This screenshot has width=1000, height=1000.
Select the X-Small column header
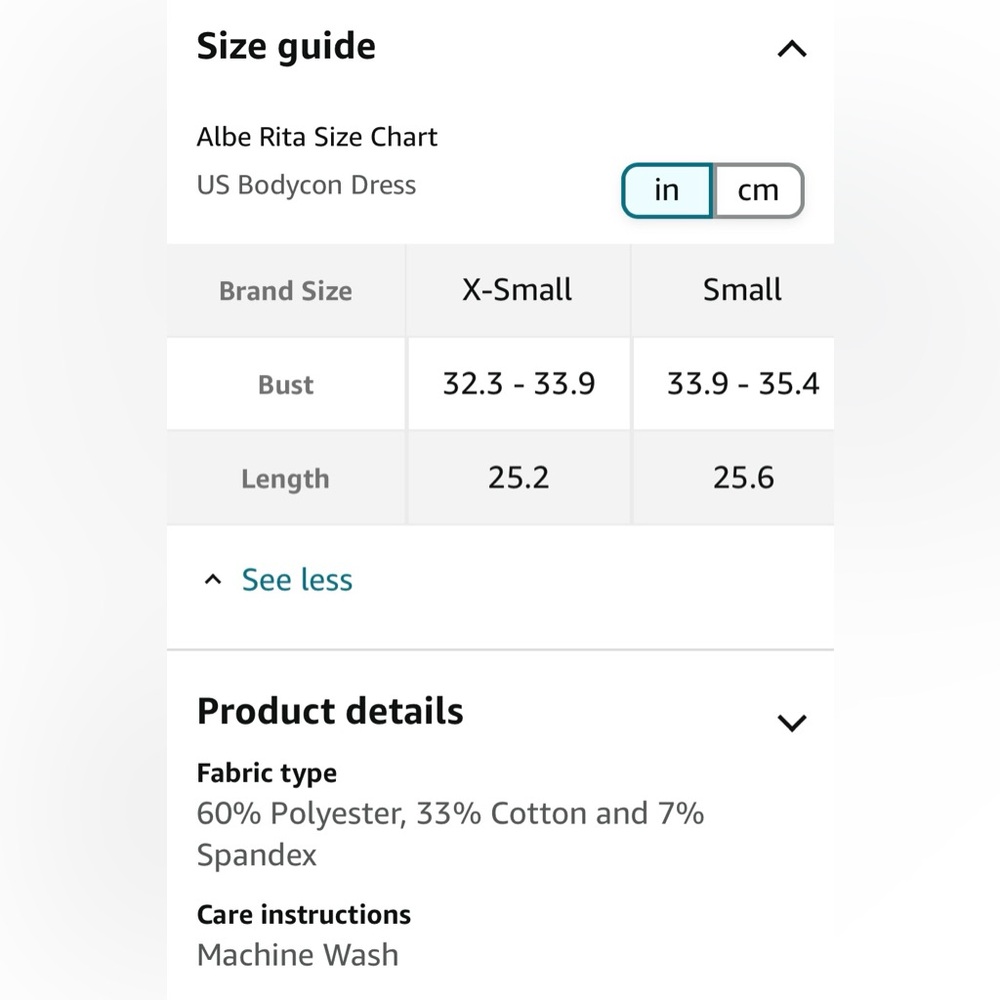[517, 290]
